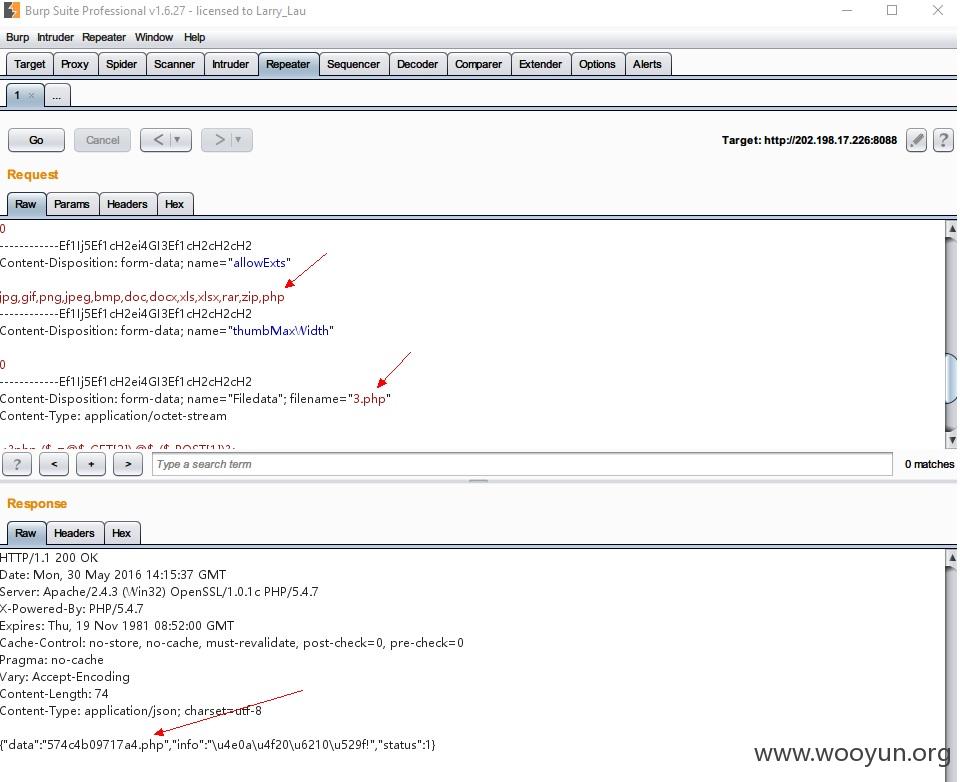
Task: Select Repeater sub-tab 1
Action: [x=18, y=96]
